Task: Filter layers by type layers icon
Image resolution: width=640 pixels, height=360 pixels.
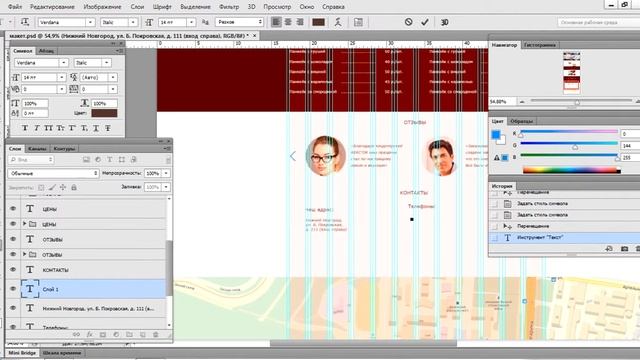Action: [110, 160]
